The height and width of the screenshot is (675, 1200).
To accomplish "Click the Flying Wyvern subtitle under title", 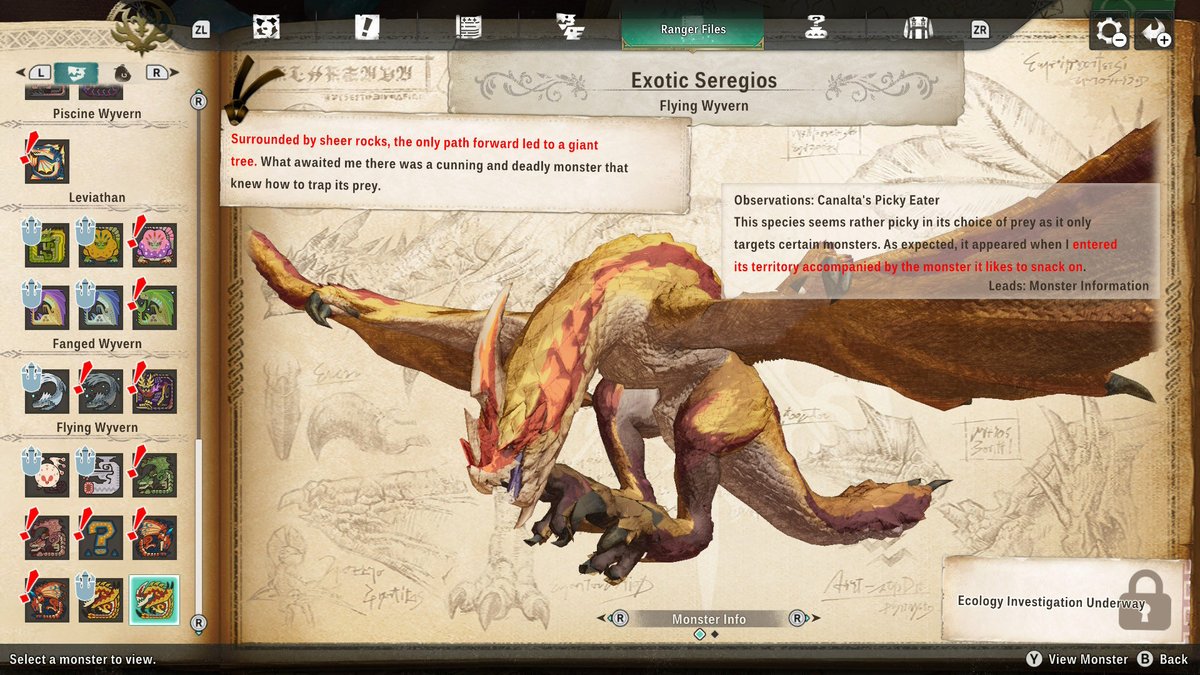I will tap(704, 105).
